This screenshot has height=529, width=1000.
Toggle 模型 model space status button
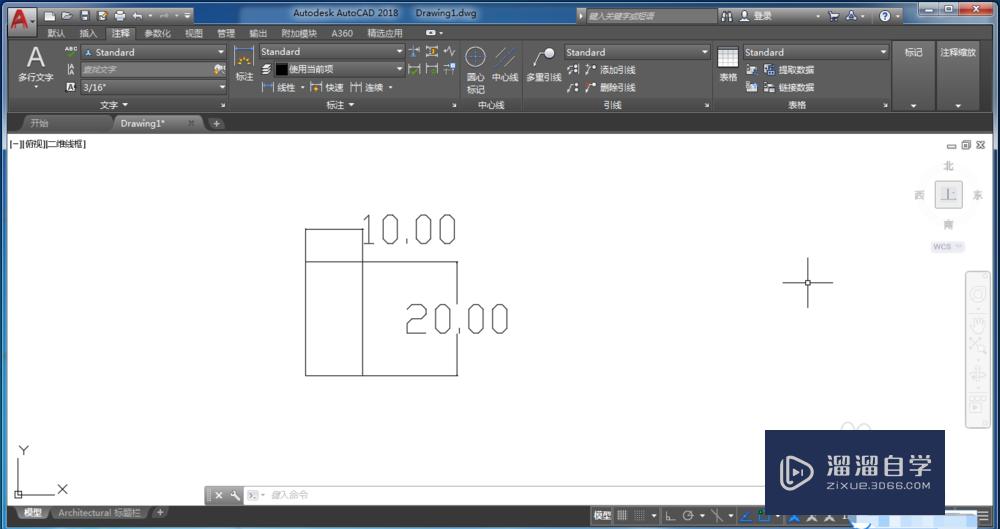[x=602, y=515]
